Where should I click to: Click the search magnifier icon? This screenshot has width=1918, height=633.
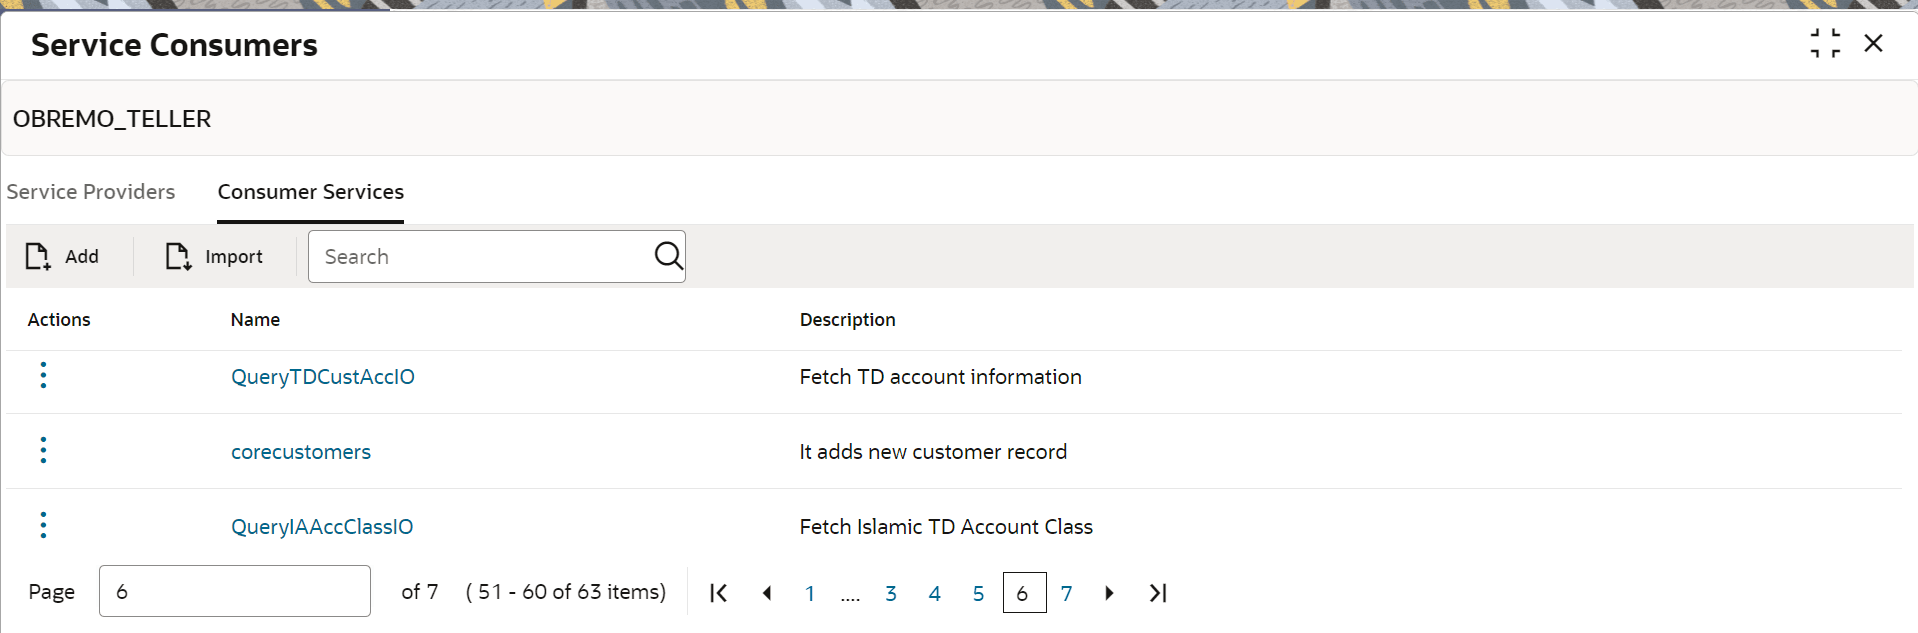coord(668,257)
